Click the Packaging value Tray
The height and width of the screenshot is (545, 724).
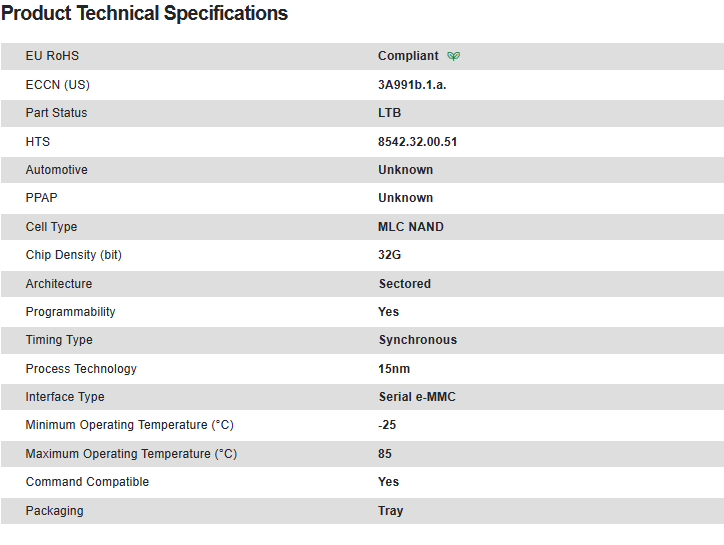[x=390, y=511]
